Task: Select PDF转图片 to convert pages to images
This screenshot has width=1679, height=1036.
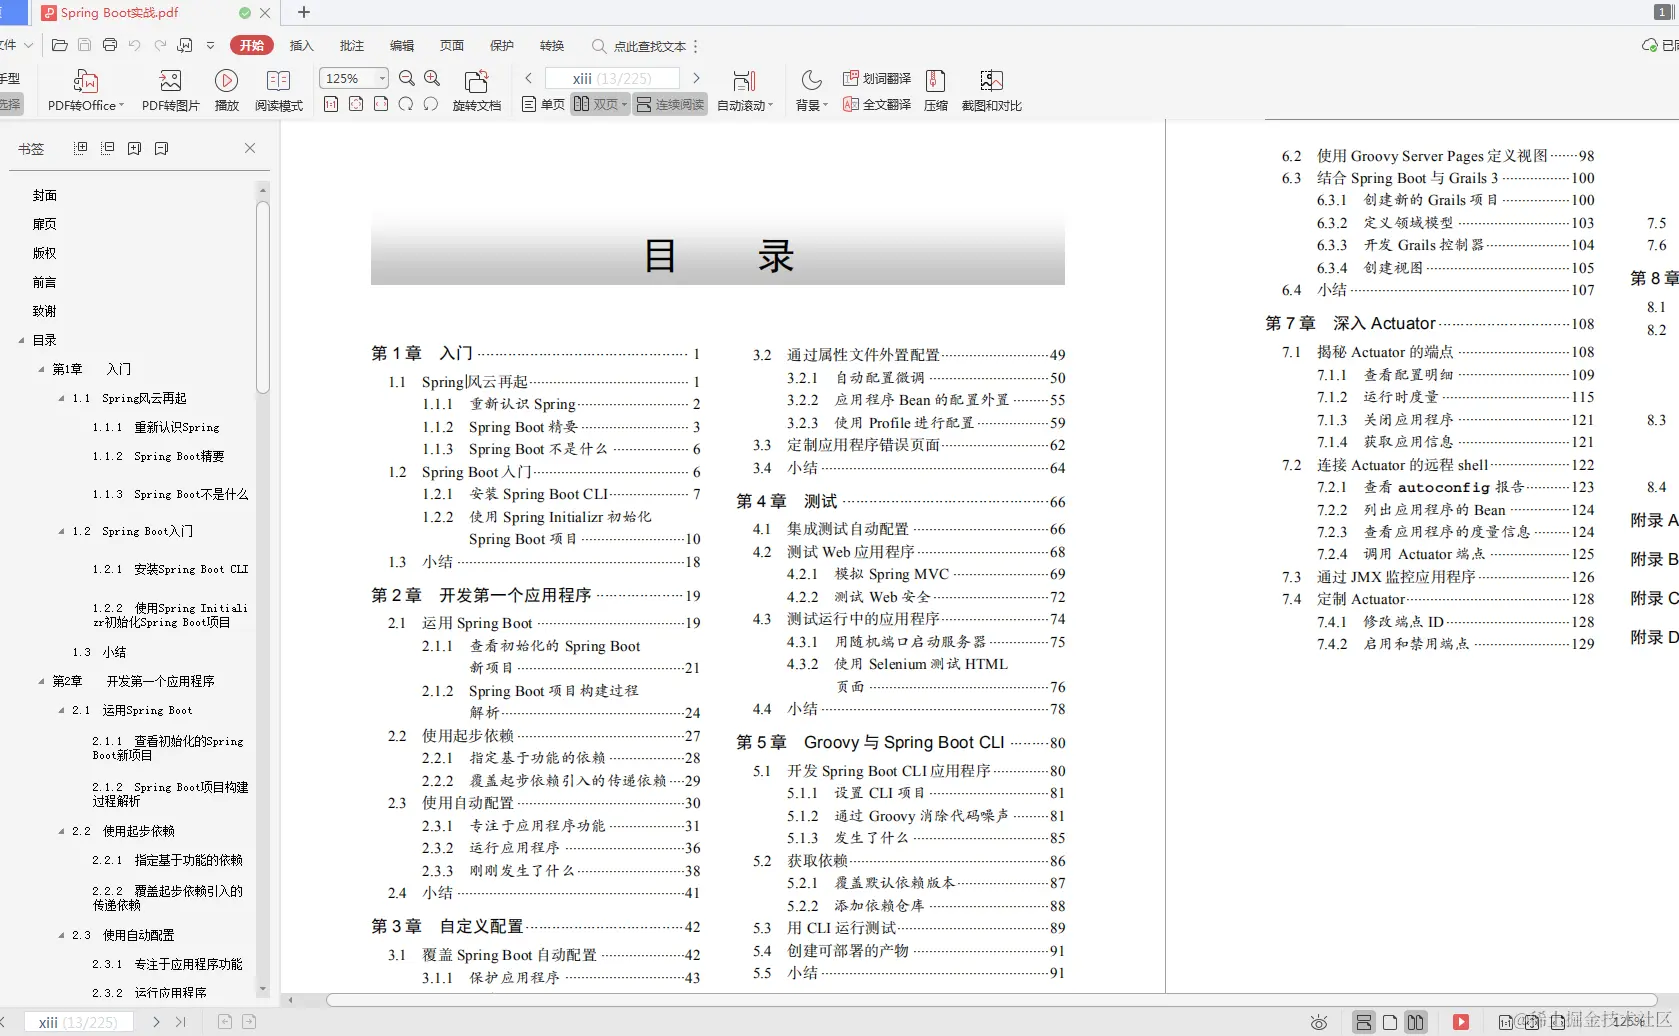Action: pyautogui.click(x=169, y=90)
